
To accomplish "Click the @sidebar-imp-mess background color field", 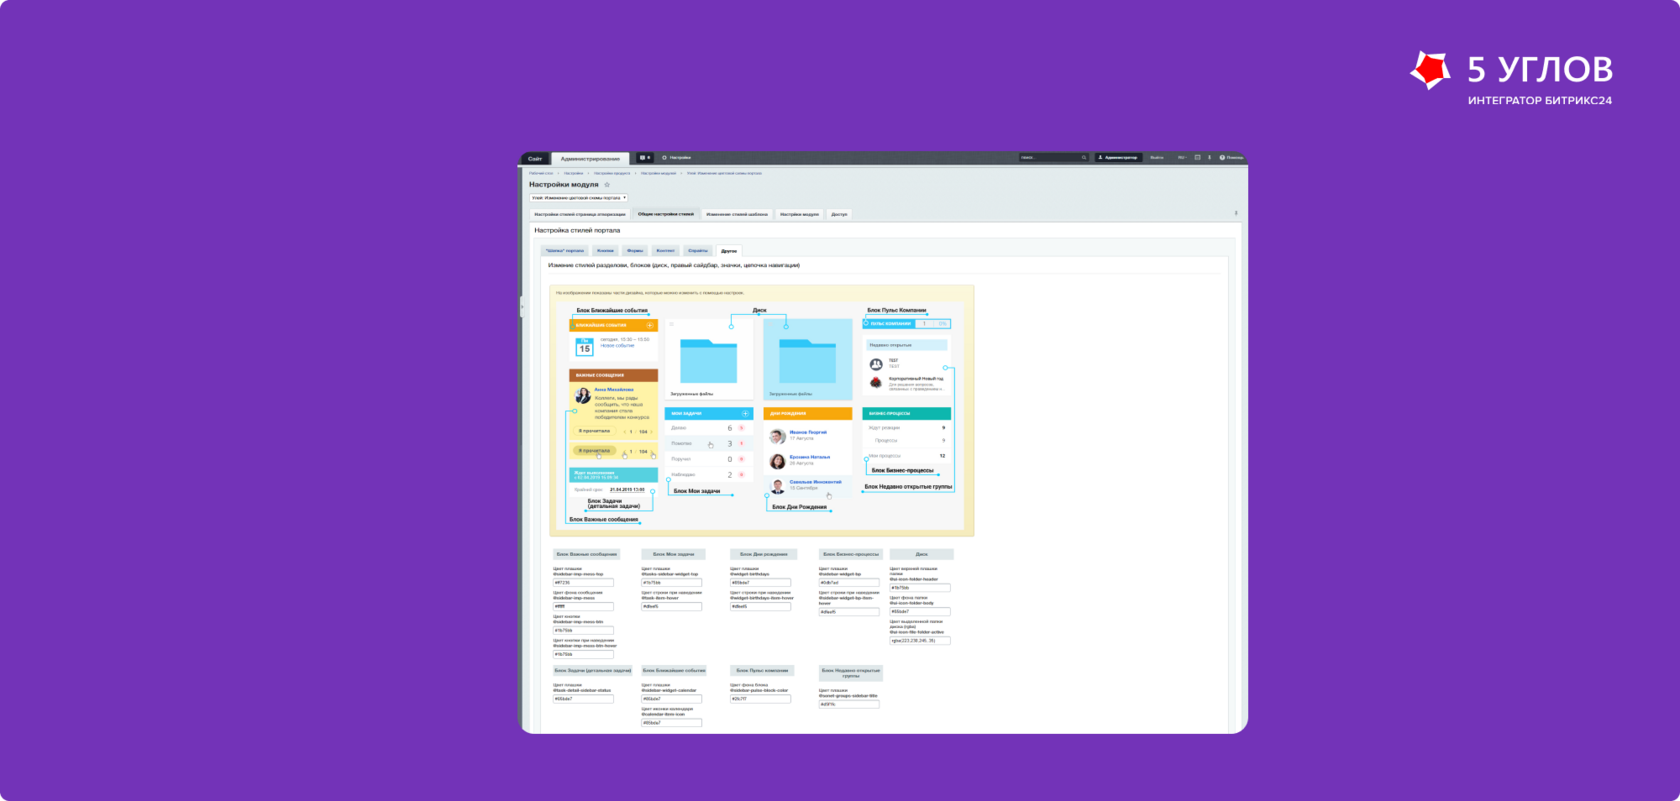I will point(583,606).
